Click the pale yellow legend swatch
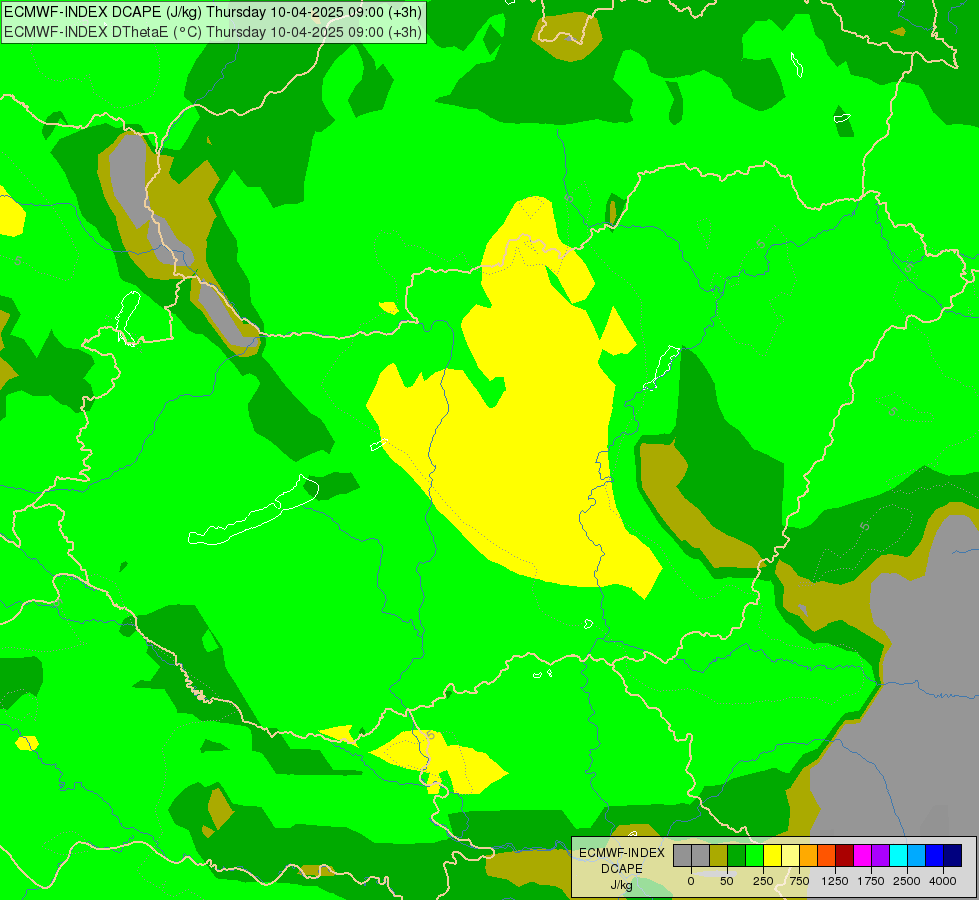979x900 pixels. (x=790, y=855)
